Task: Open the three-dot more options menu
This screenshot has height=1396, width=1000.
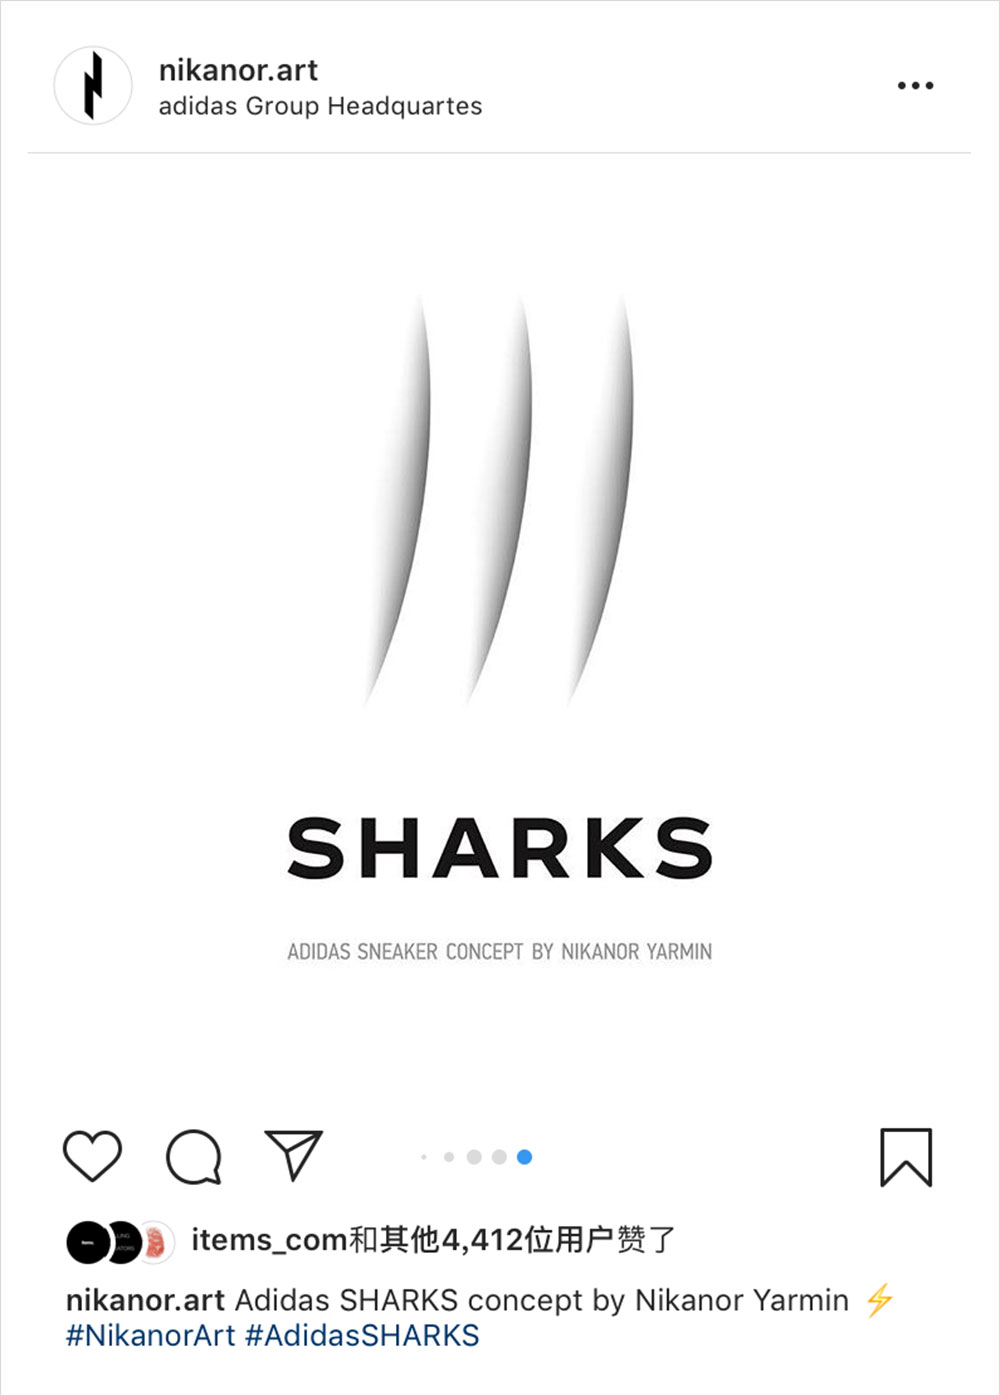Action: 915,86
